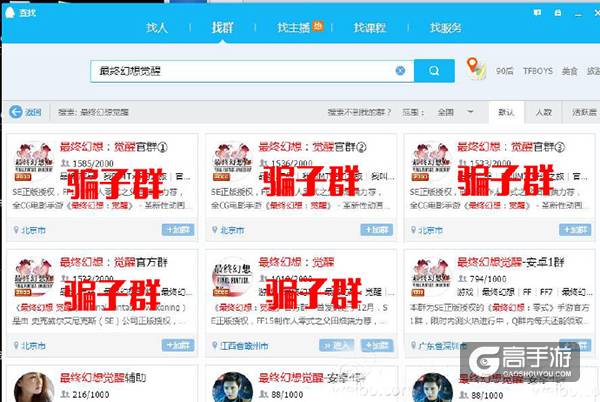
Task: Click the 90后 hot search link
Action: pos(505,72)
